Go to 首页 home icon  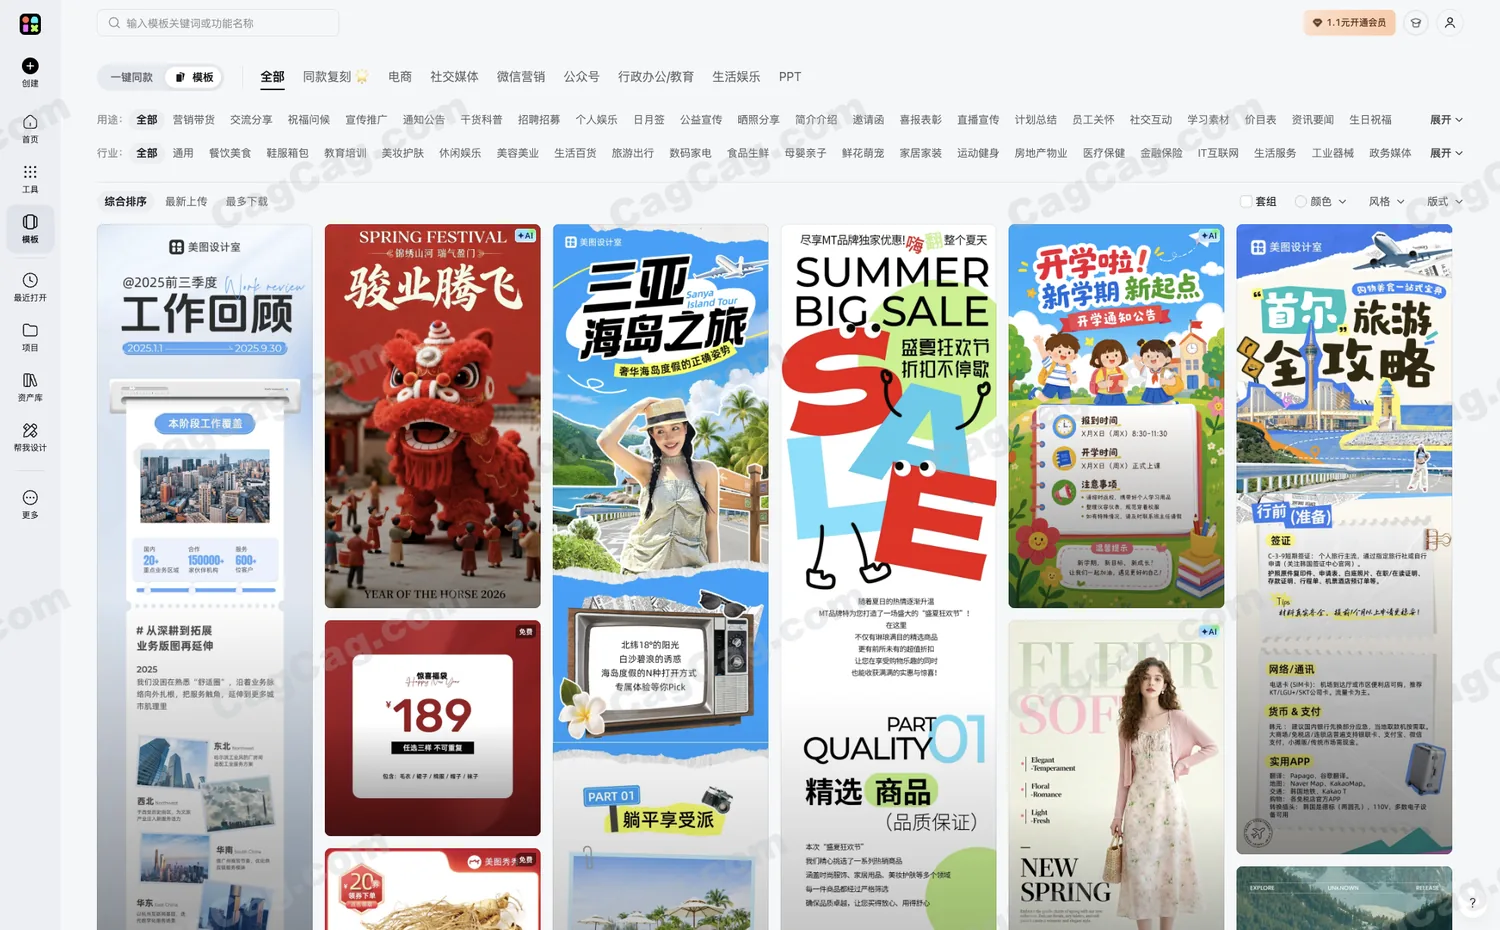pyautogui.click(x=30, y=122)
